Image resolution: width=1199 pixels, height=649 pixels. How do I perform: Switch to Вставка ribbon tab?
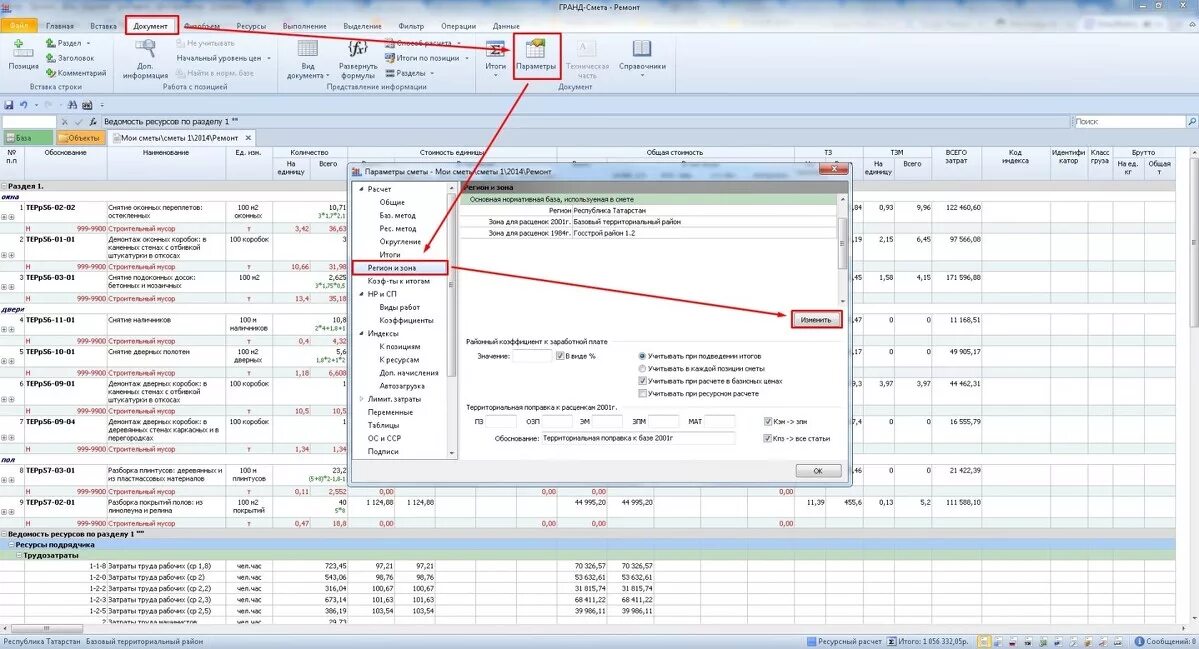coord(103,26)
